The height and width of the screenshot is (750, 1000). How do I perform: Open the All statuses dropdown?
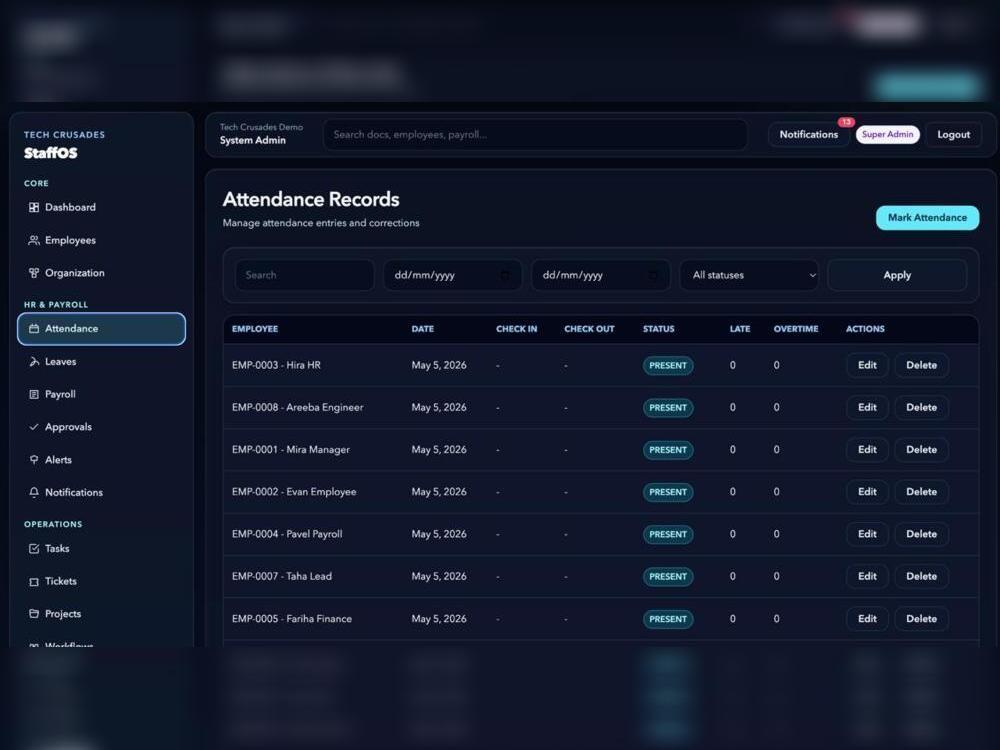[x=749, y=276]
